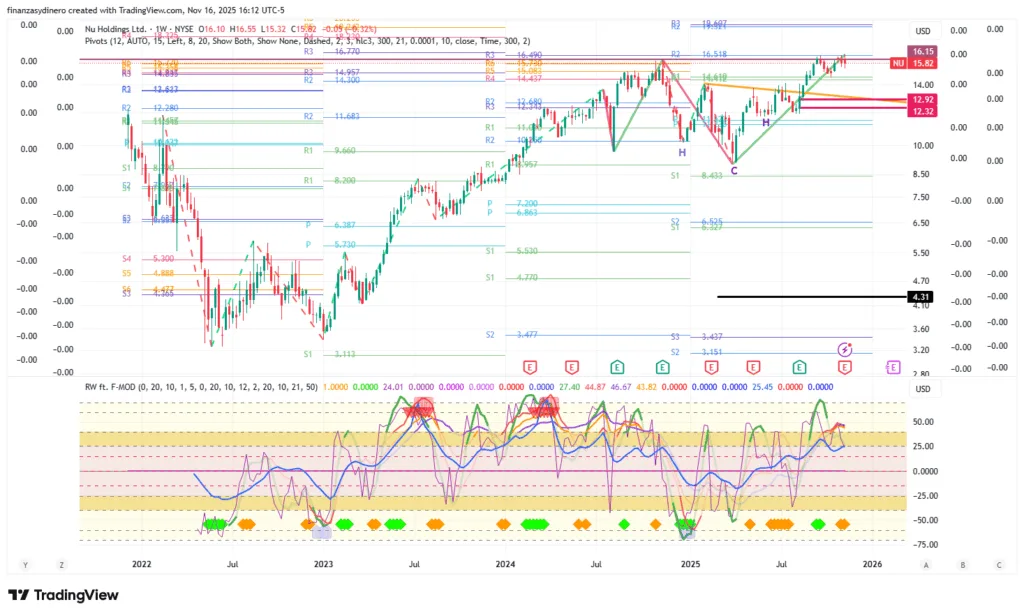1024x616 pixels.
Task: Open the USD currency selector on main chart
Action: (x=923, y=31)
